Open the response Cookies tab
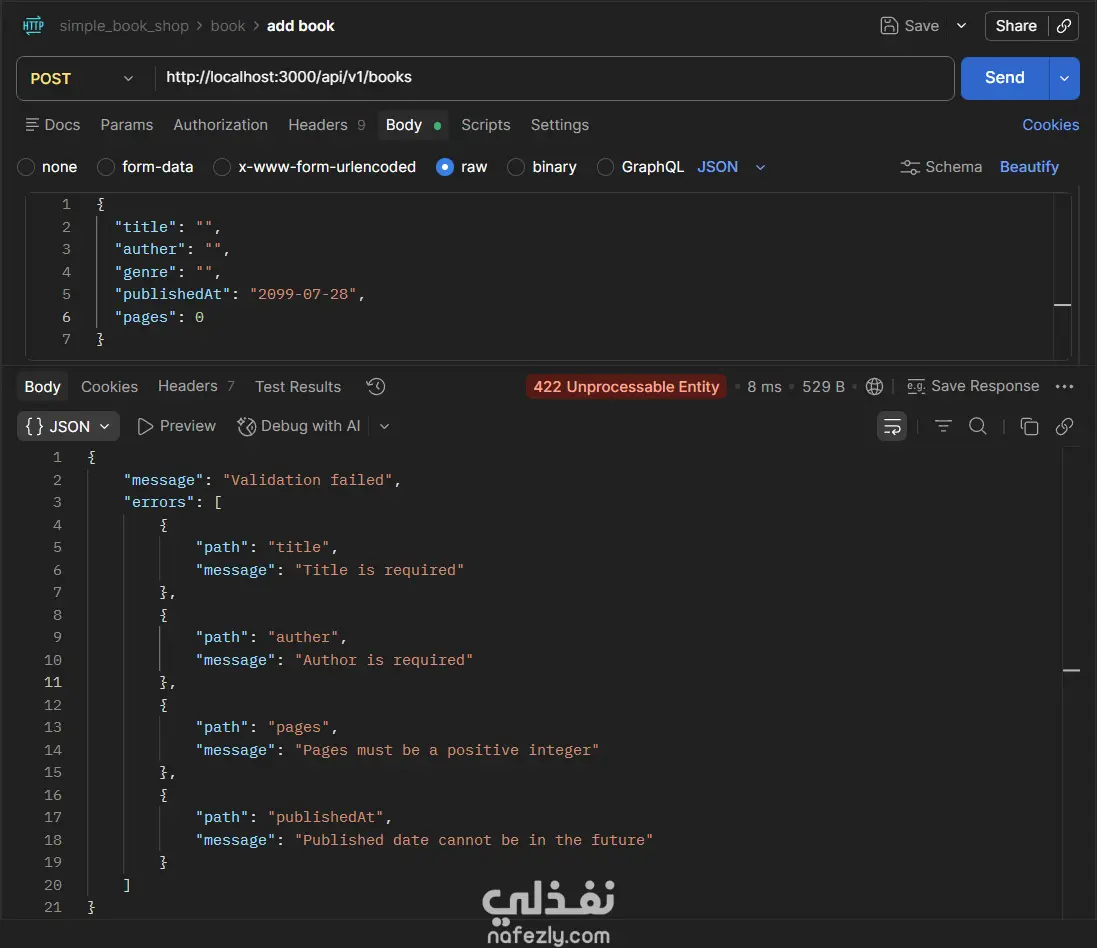 tap(109, 386)
